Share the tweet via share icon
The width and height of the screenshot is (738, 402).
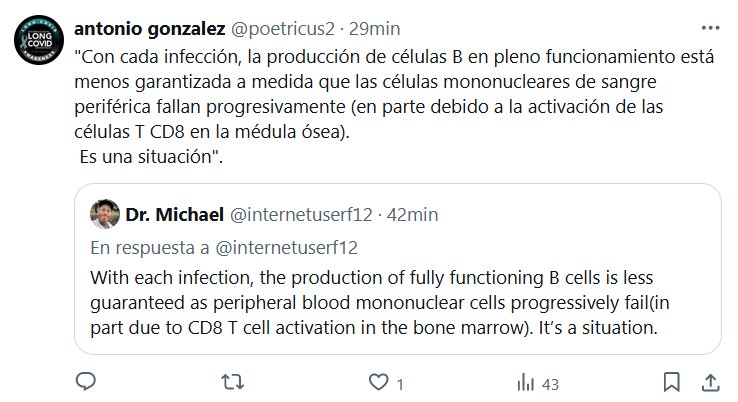coord(710,382)
